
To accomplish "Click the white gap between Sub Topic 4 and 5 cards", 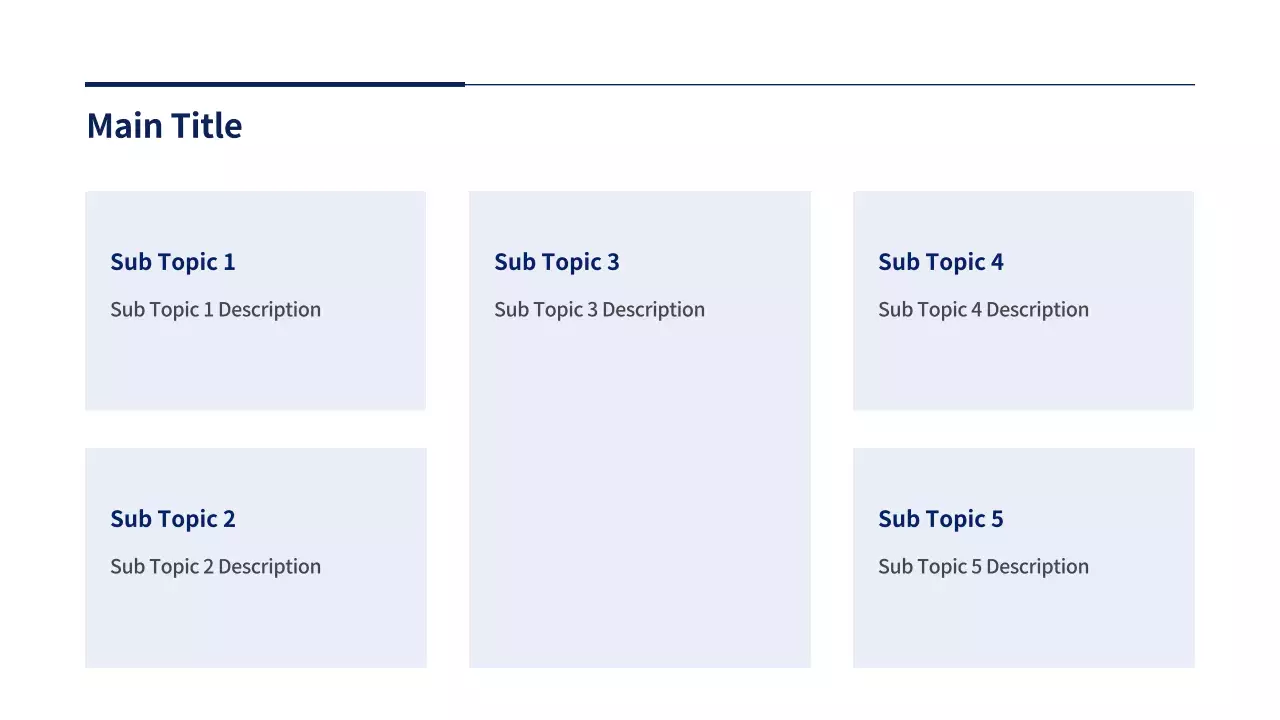I will [x=1023, y=429].
